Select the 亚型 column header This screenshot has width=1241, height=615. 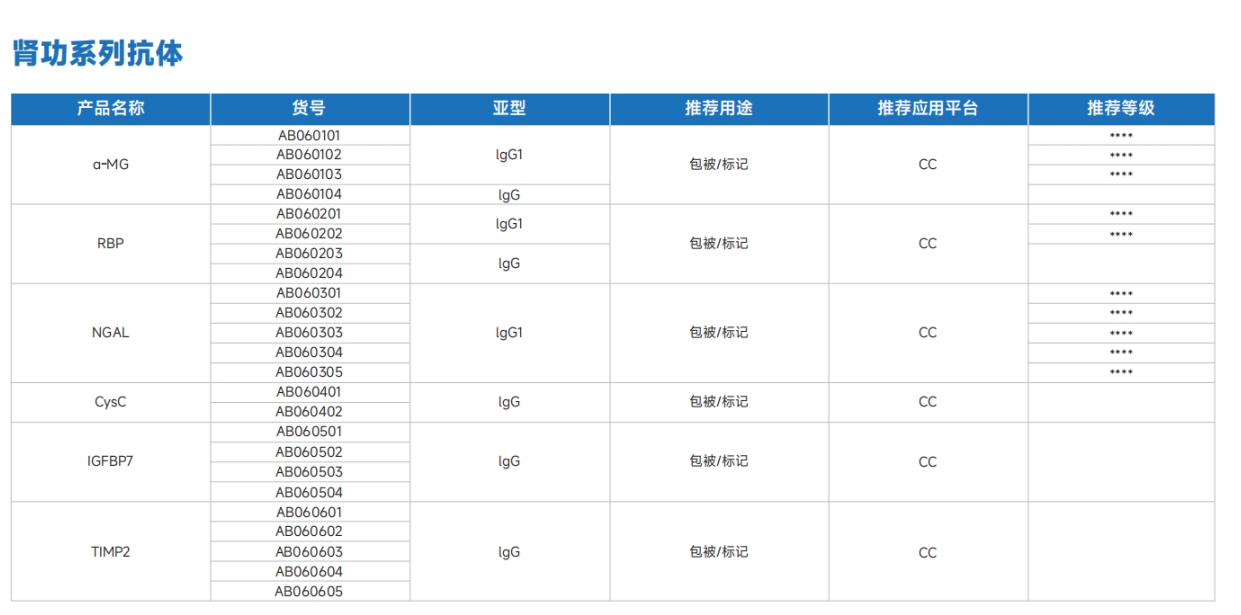click(x=509, y=109)
